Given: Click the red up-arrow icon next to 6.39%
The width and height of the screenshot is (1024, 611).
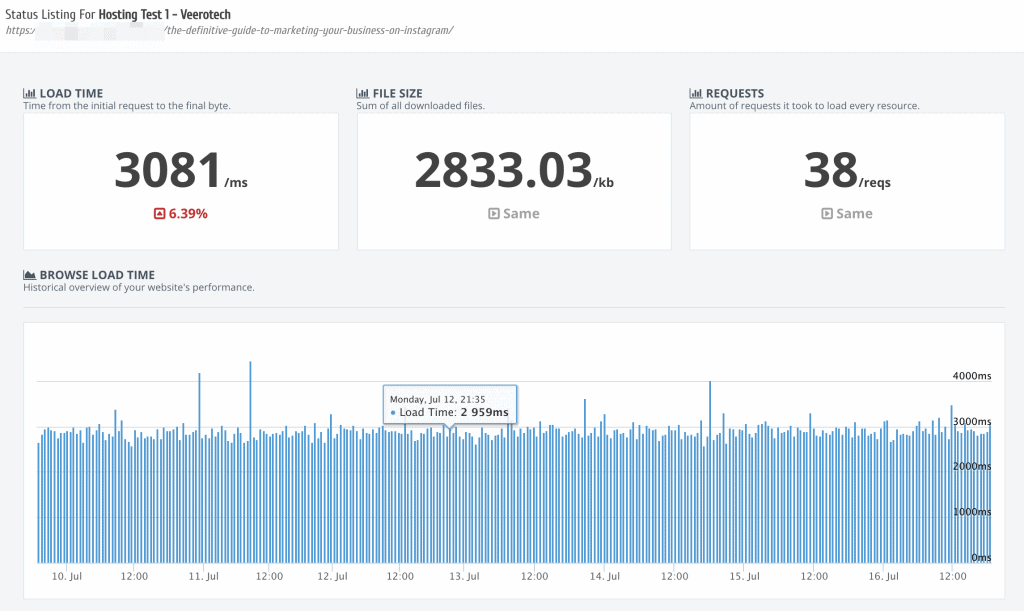Looking at the screenshot, I should coord(159,214).
